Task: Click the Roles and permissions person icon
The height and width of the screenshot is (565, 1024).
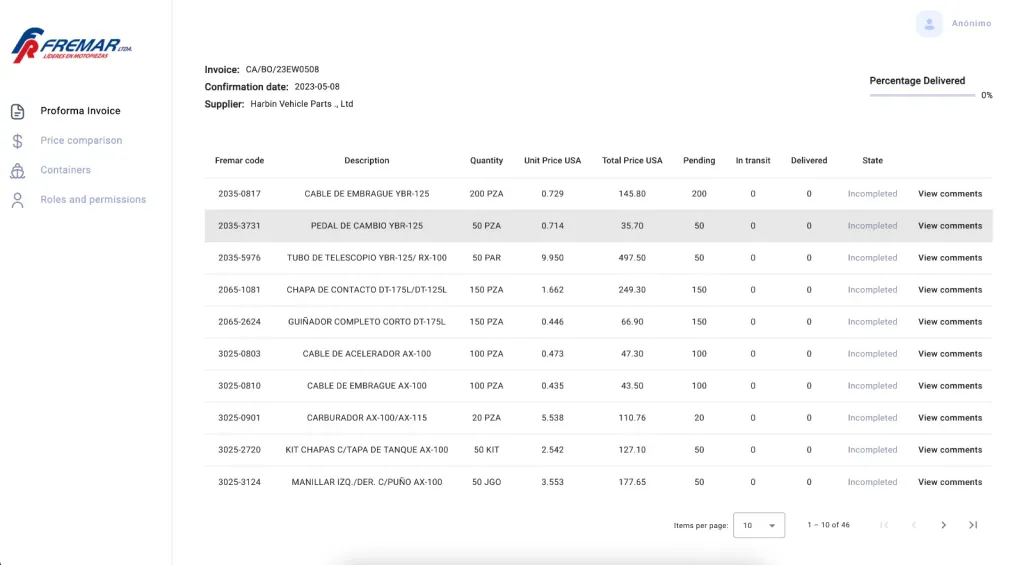Action: coord(18,200)
